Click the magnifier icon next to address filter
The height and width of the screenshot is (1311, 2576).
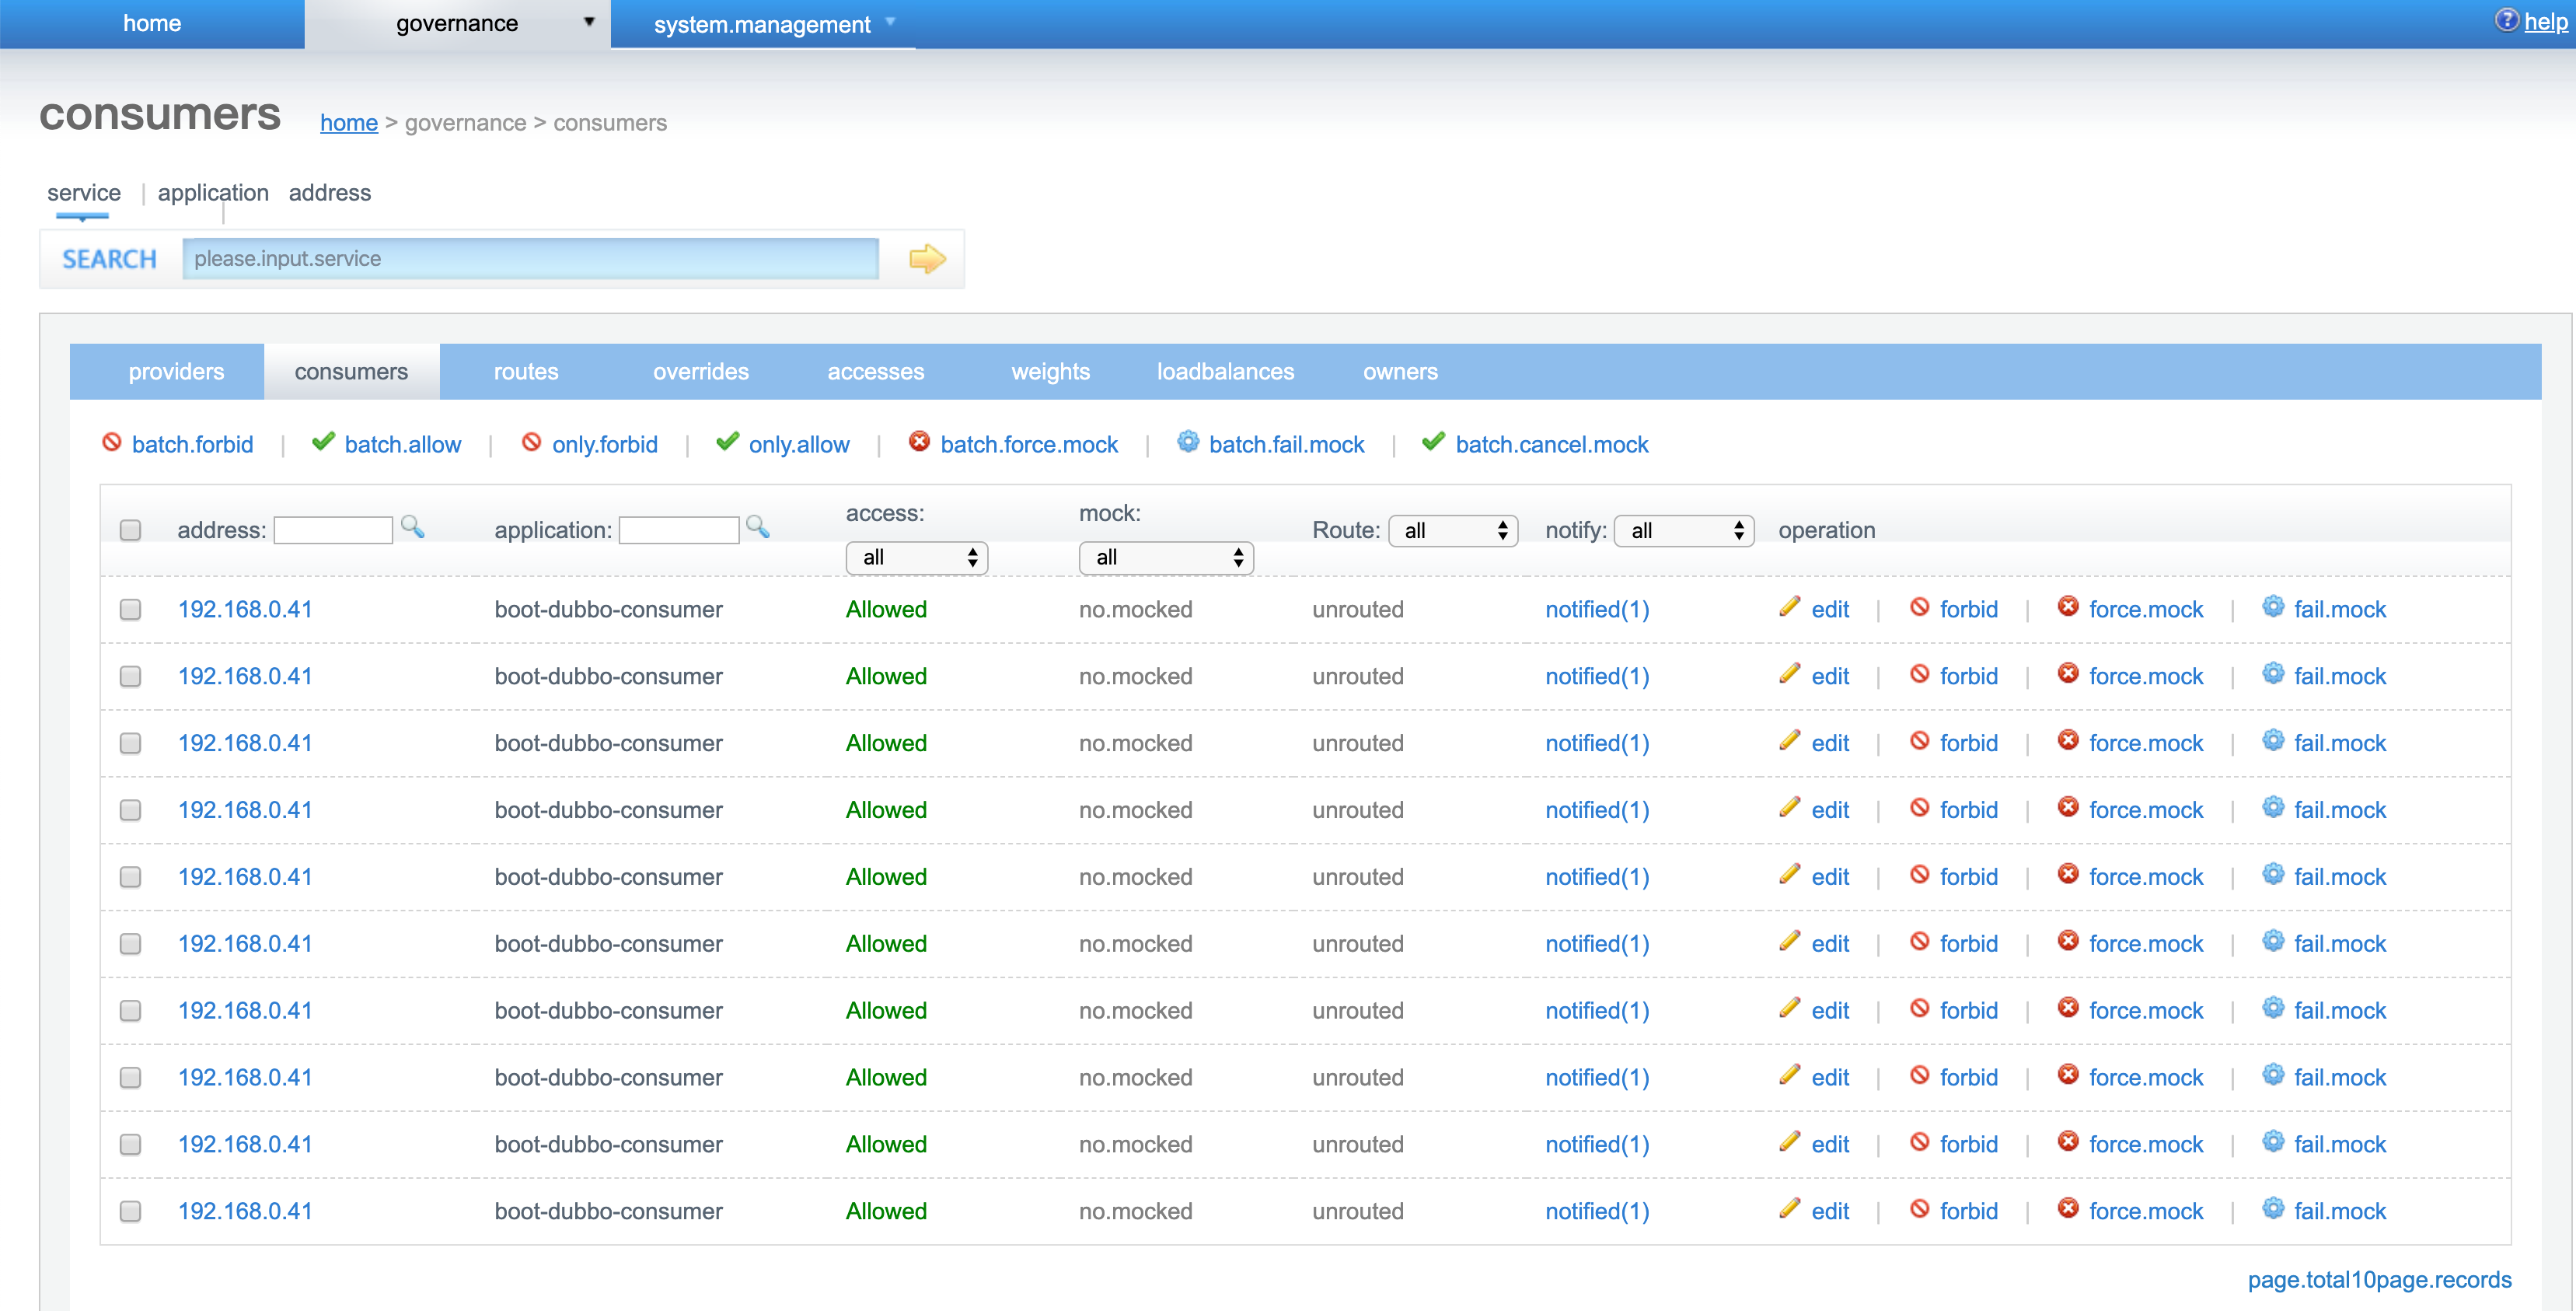click(x=412, y=527)
